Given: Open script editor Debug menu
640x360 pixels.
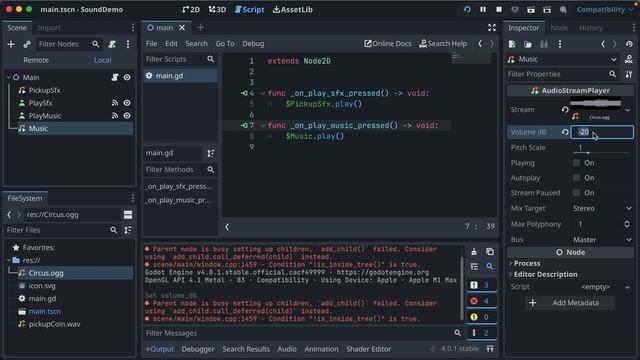Looking at the screenshot, I should coord(253,44).
